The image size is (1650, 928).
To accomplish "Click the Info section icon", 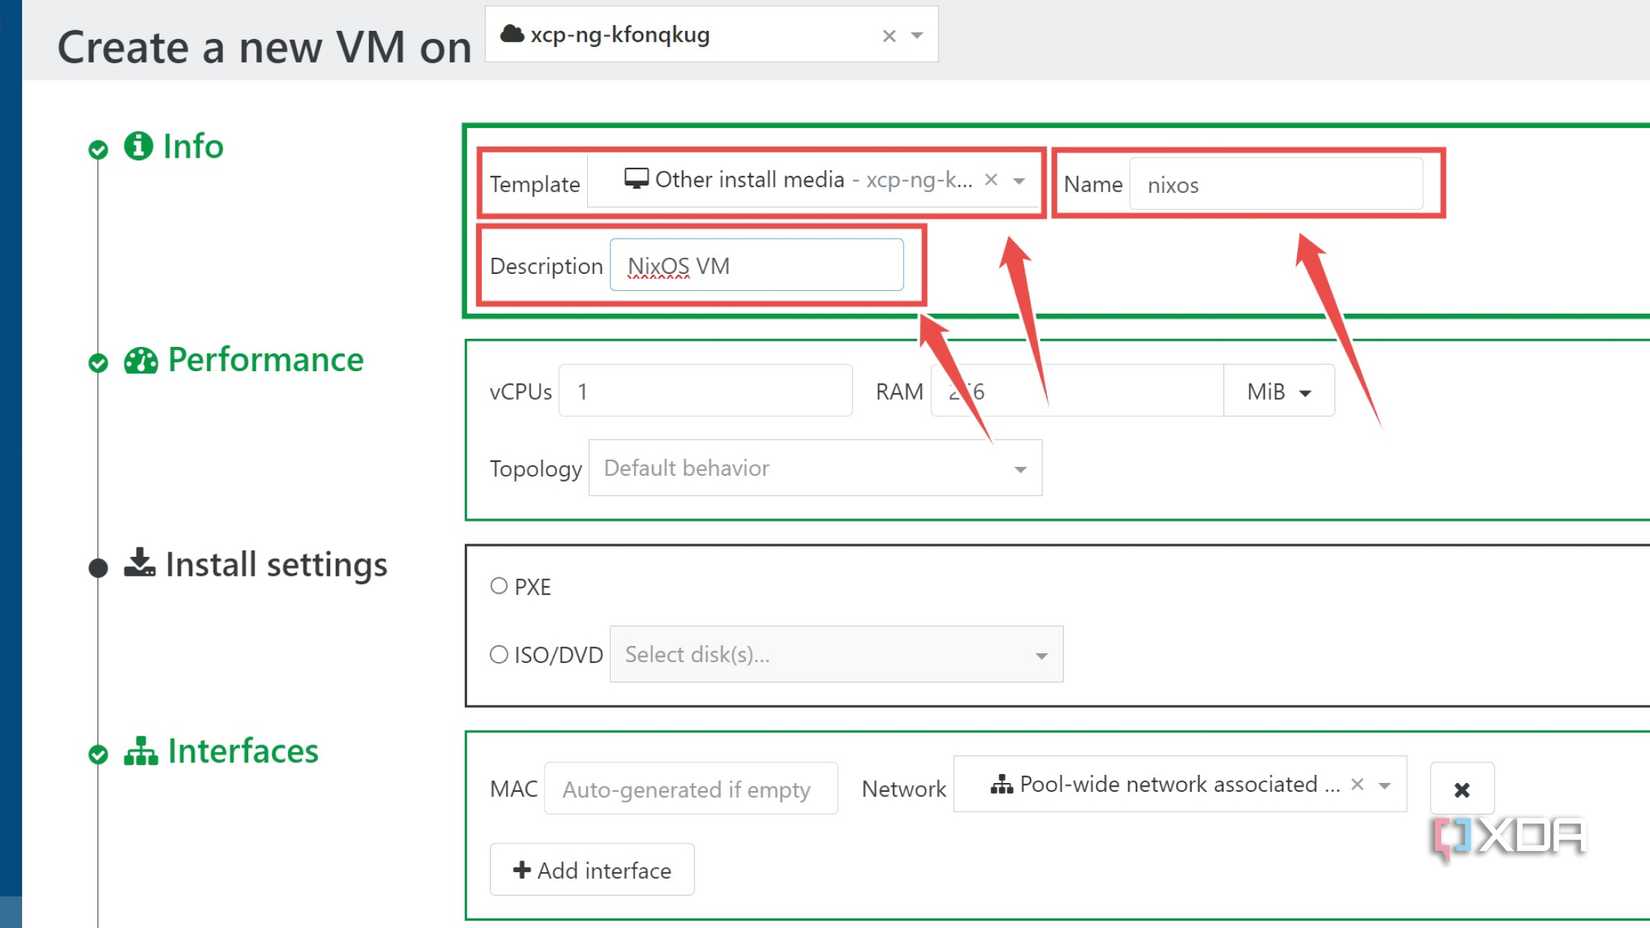I will click(x=138, y=146).
